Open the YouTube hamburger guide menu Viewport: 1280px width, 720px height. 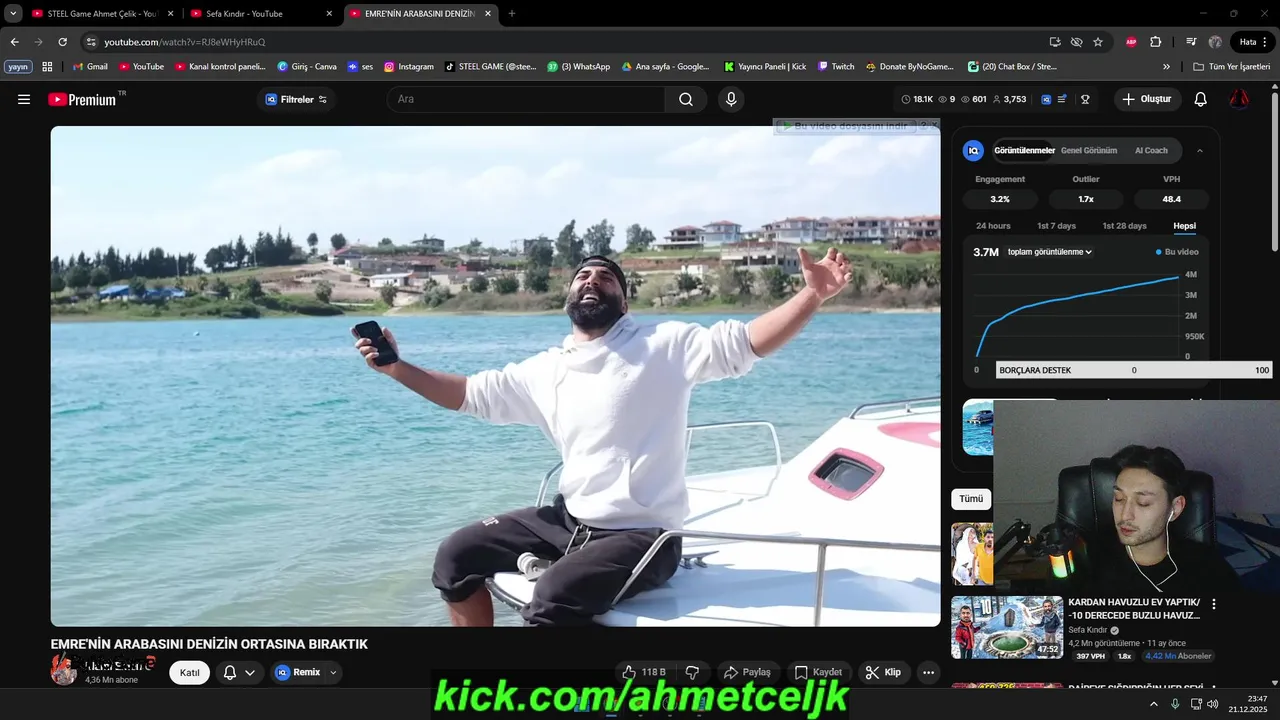[x=24, y=99]
